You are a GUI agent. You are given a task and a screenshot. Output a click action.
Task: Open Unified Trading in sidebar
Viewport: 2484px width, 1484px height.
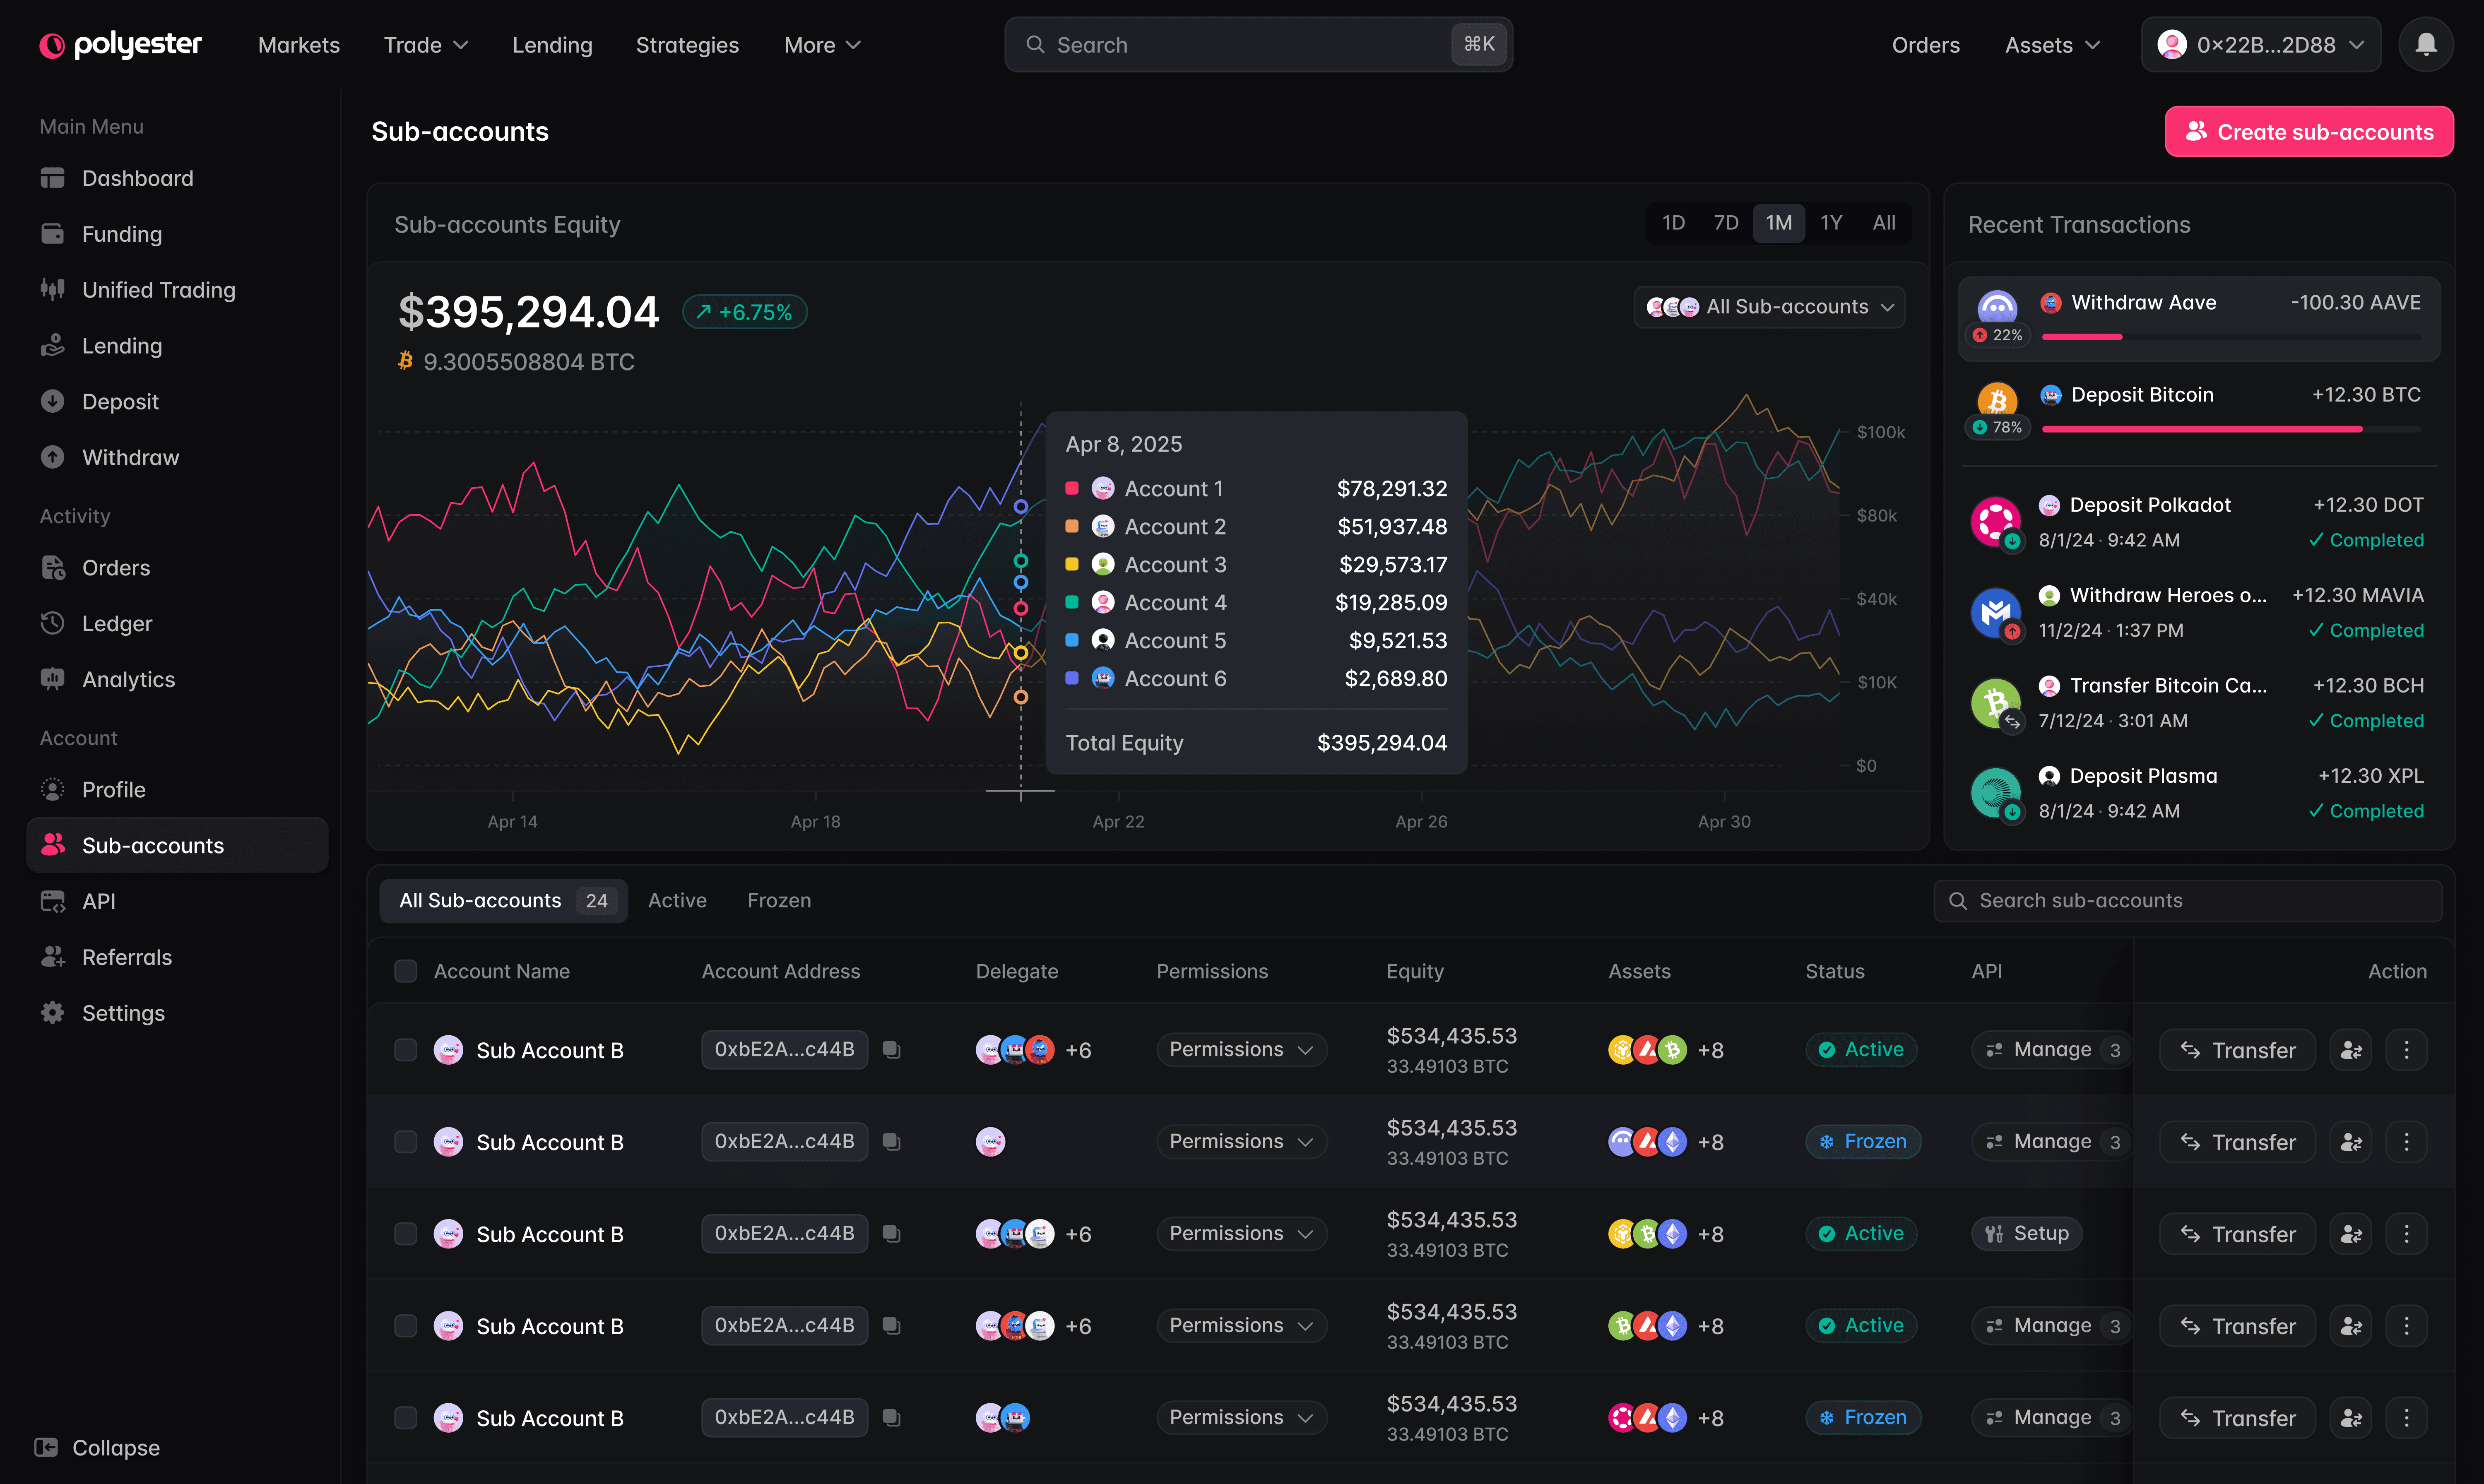click(158, 290)
